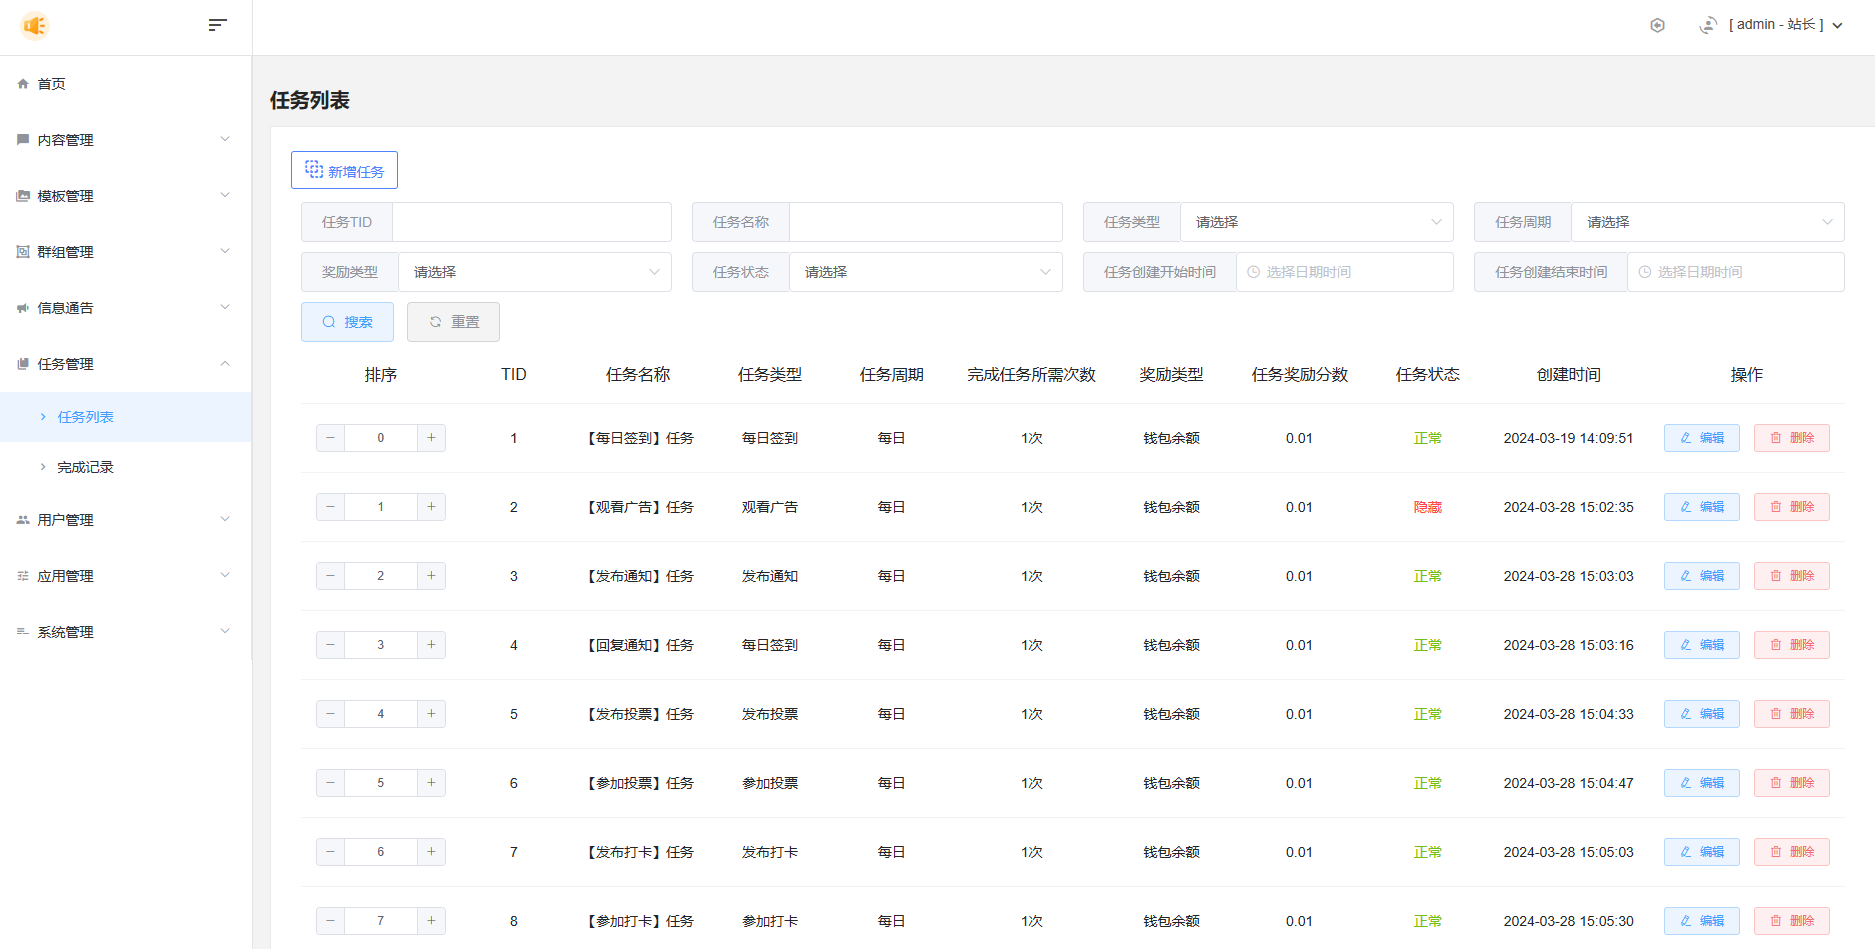1875x949 pixels.
Task: Click the 任务名称 search input field
Action: (x=925, y=222)
